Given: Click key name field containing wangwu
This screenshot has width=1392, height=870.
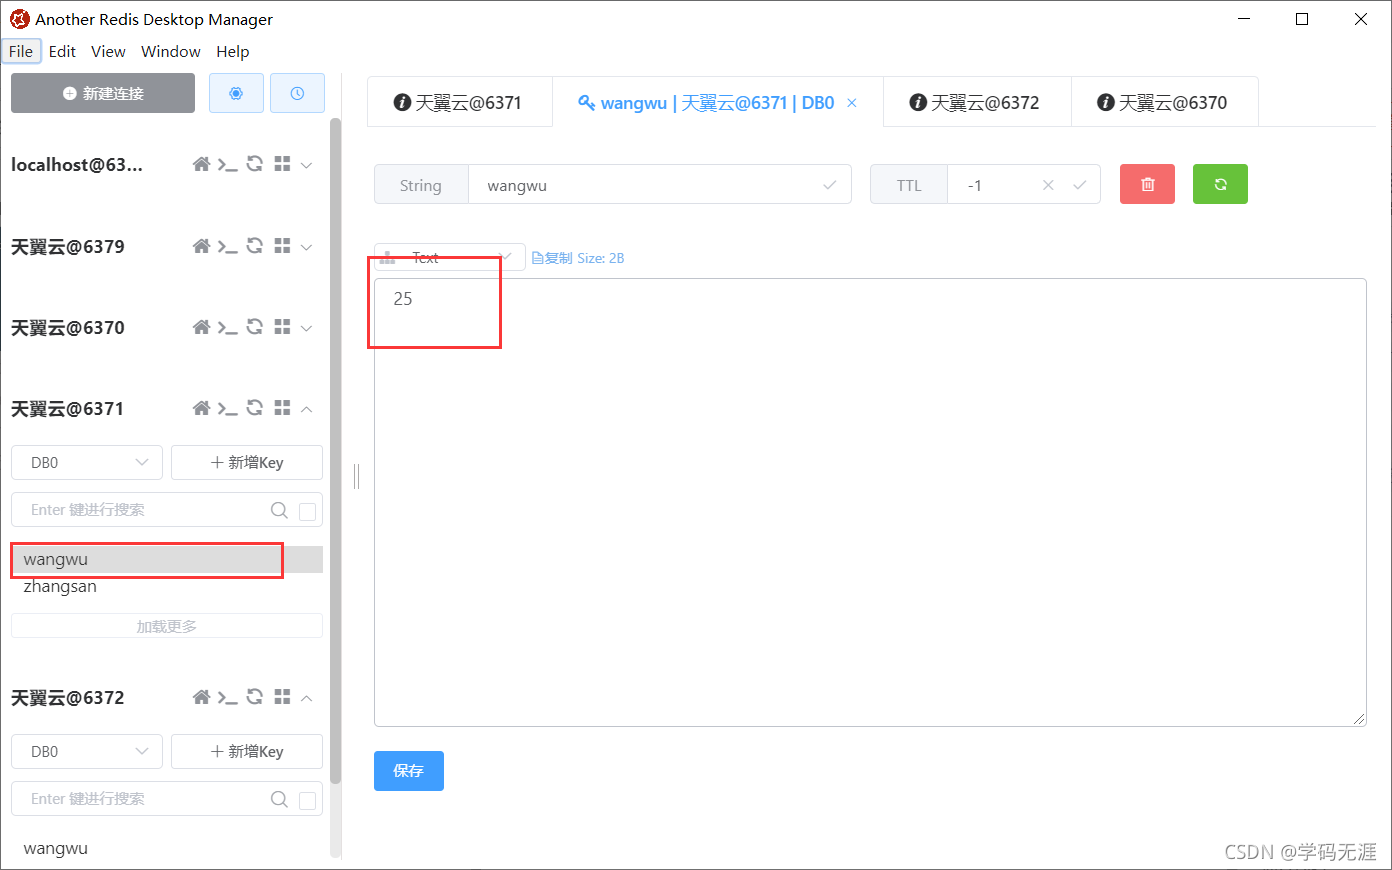Looking at the screenshot, I should pos(660,185).
